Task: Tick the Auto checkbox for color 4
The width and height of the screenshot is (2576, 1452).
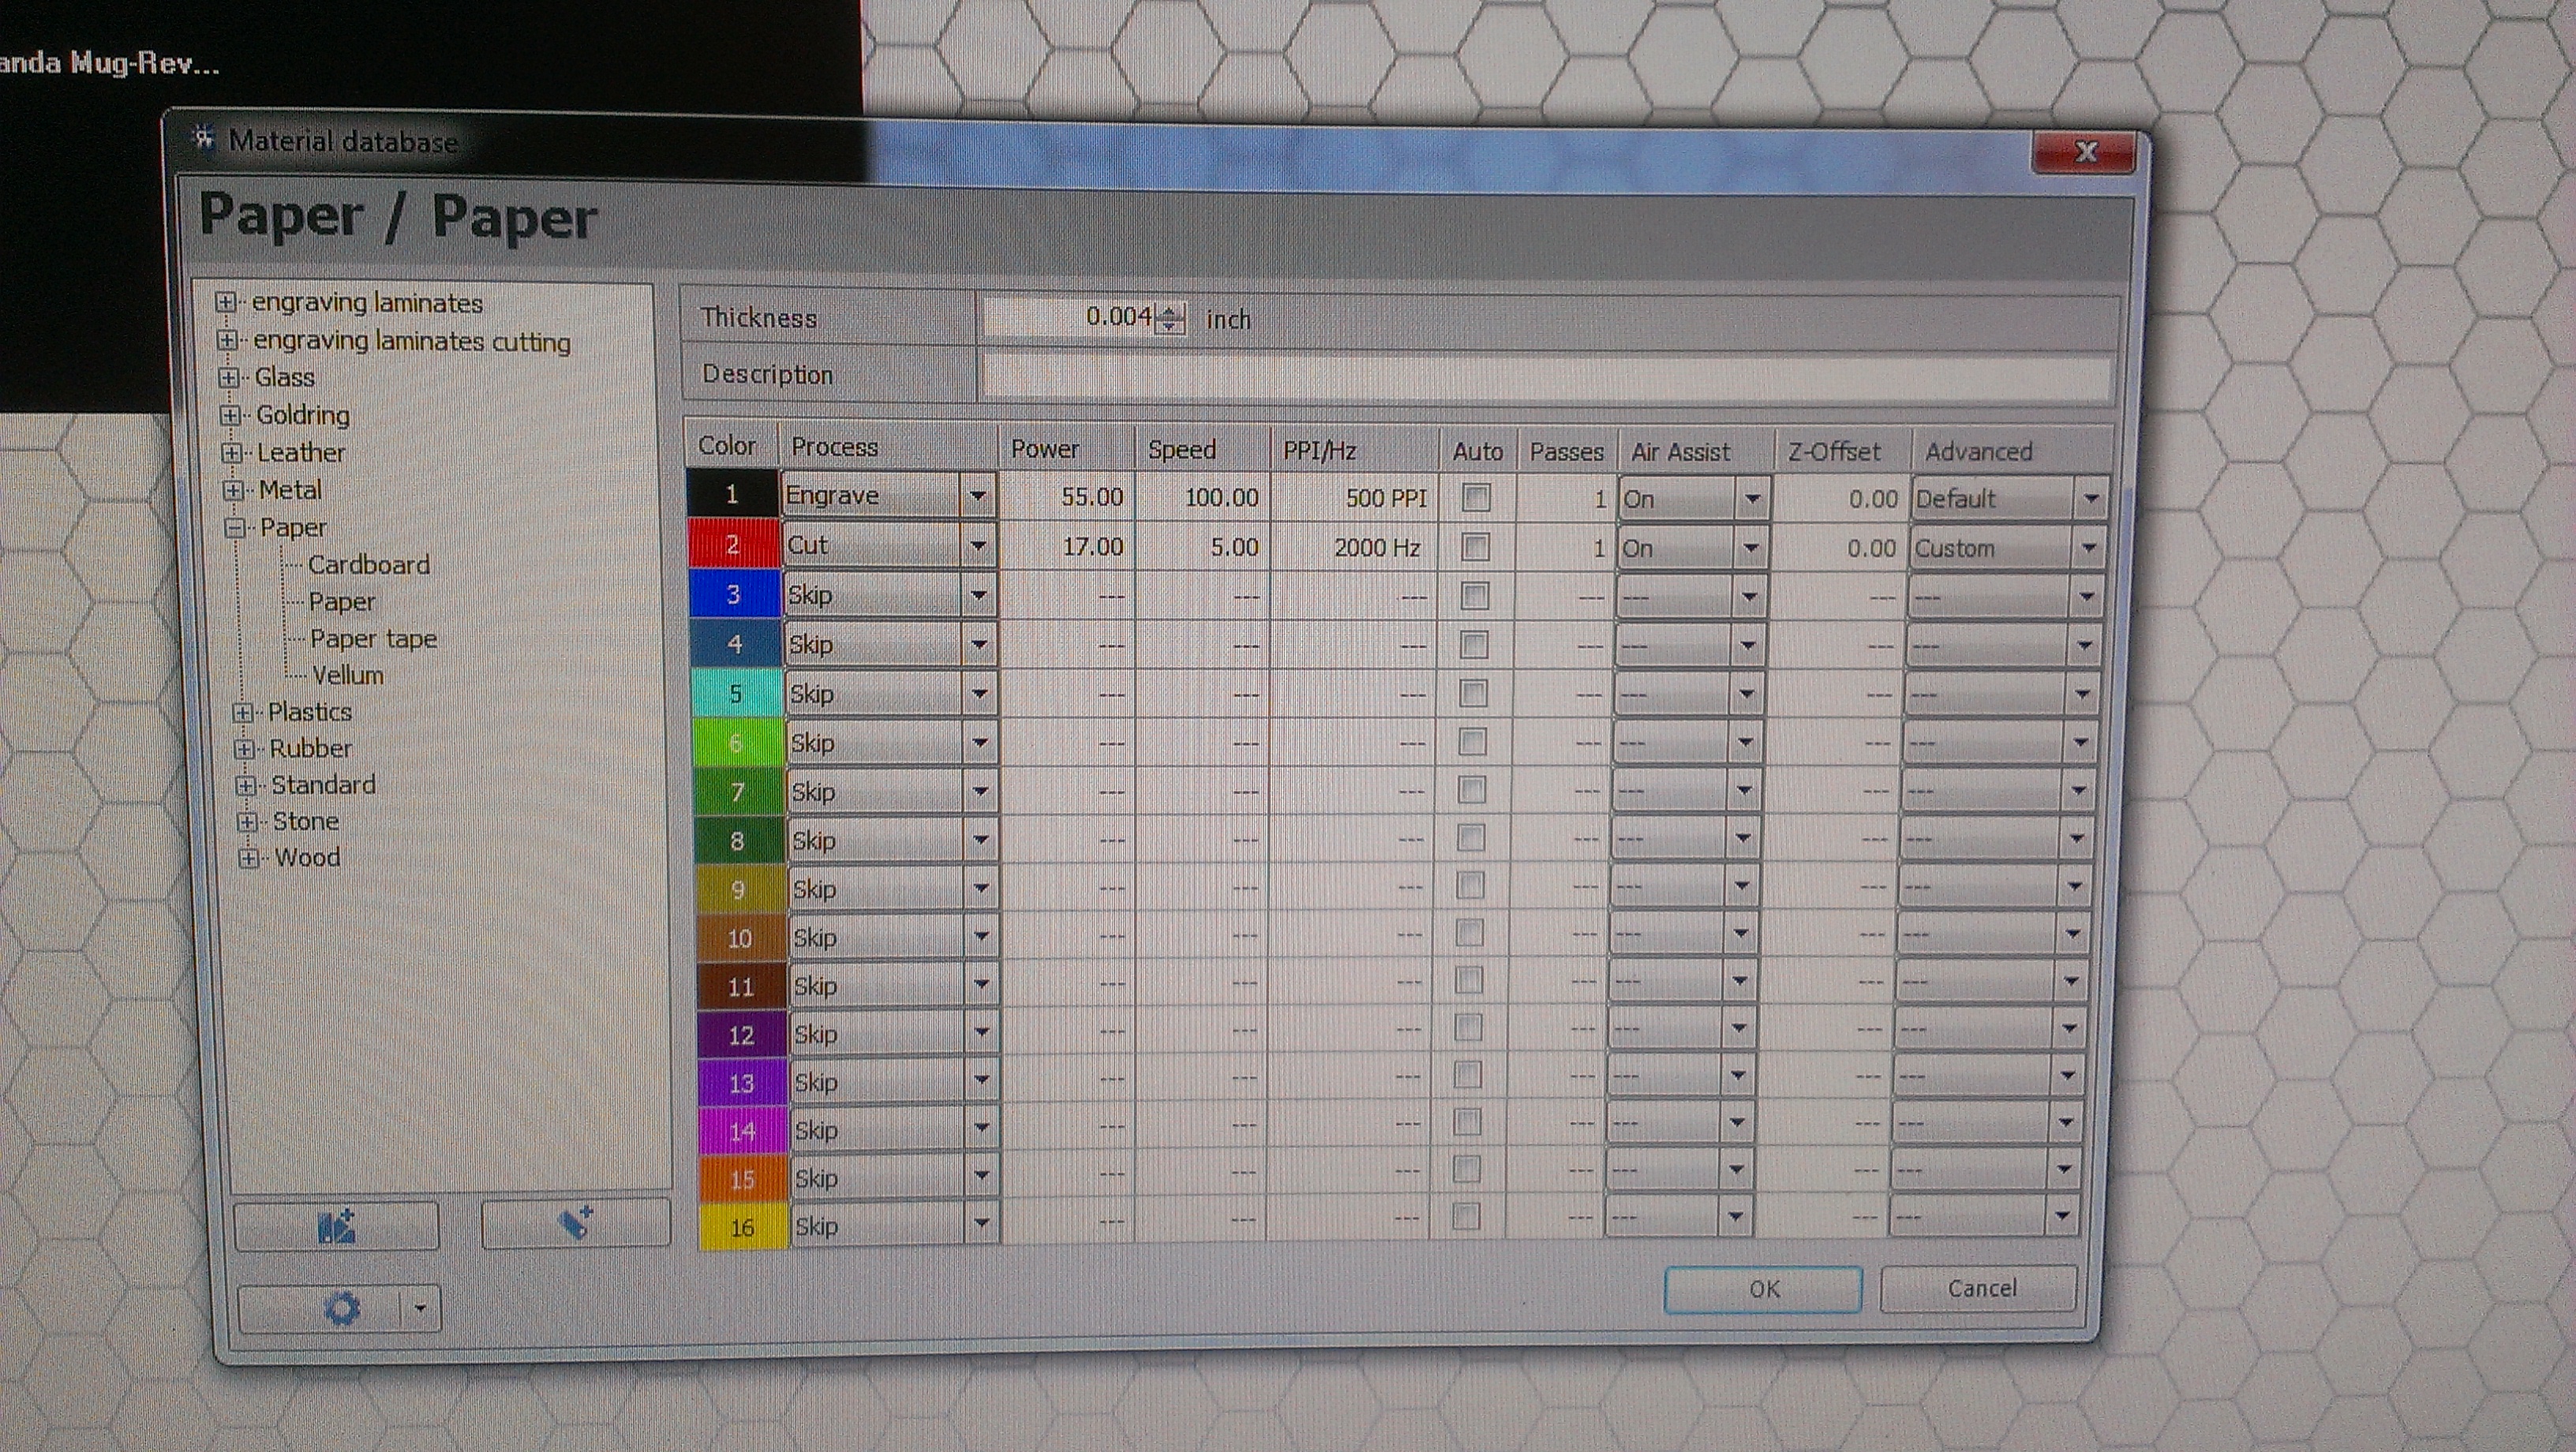Action: pyautogui.click(x=1473, y=645)
